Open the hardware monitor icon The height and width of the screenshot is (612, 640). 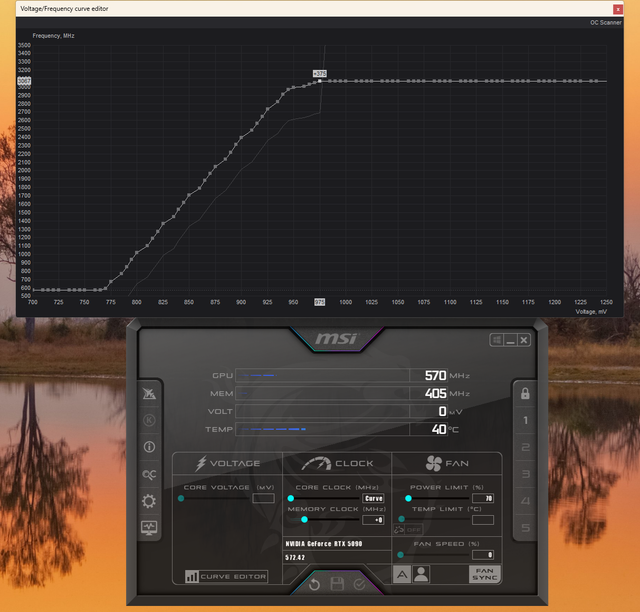click(x=149, y=527)
